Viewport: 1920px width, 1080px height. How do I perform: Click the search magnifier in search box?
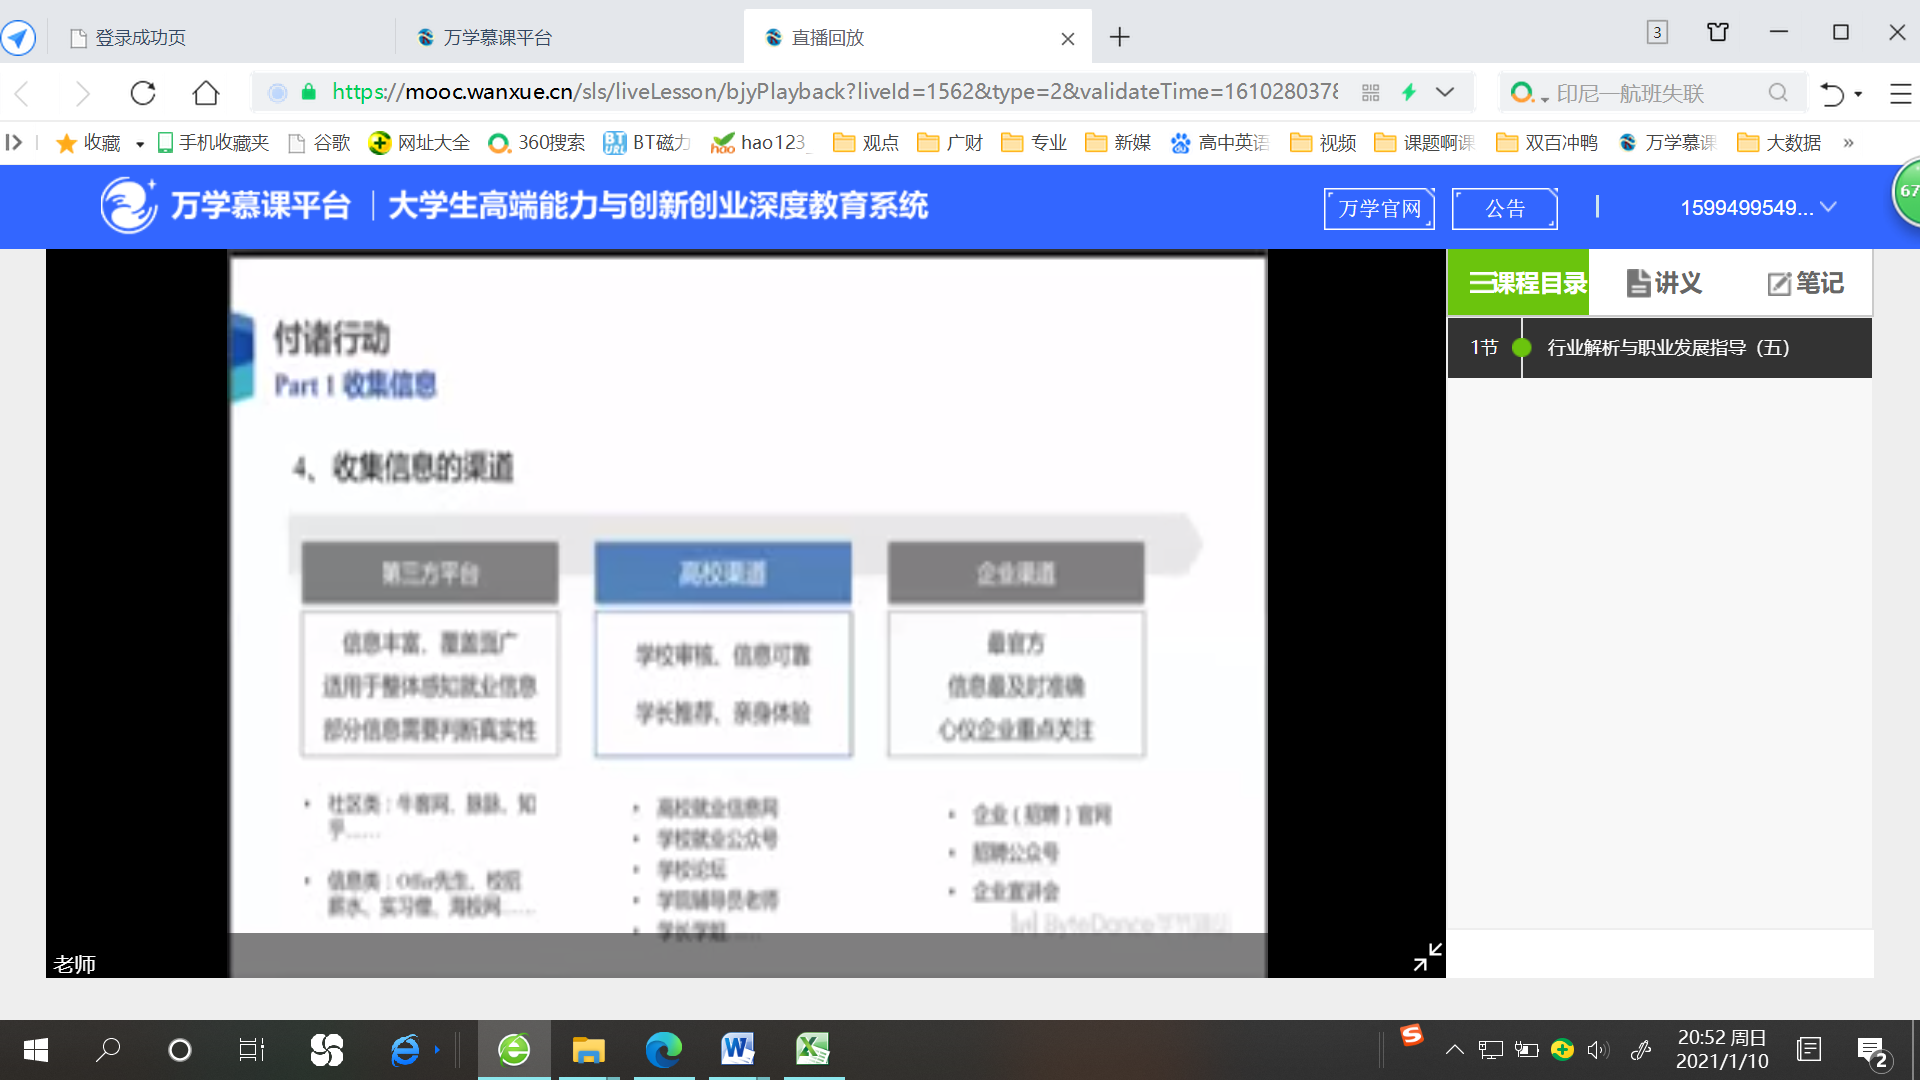[1777, 93]
